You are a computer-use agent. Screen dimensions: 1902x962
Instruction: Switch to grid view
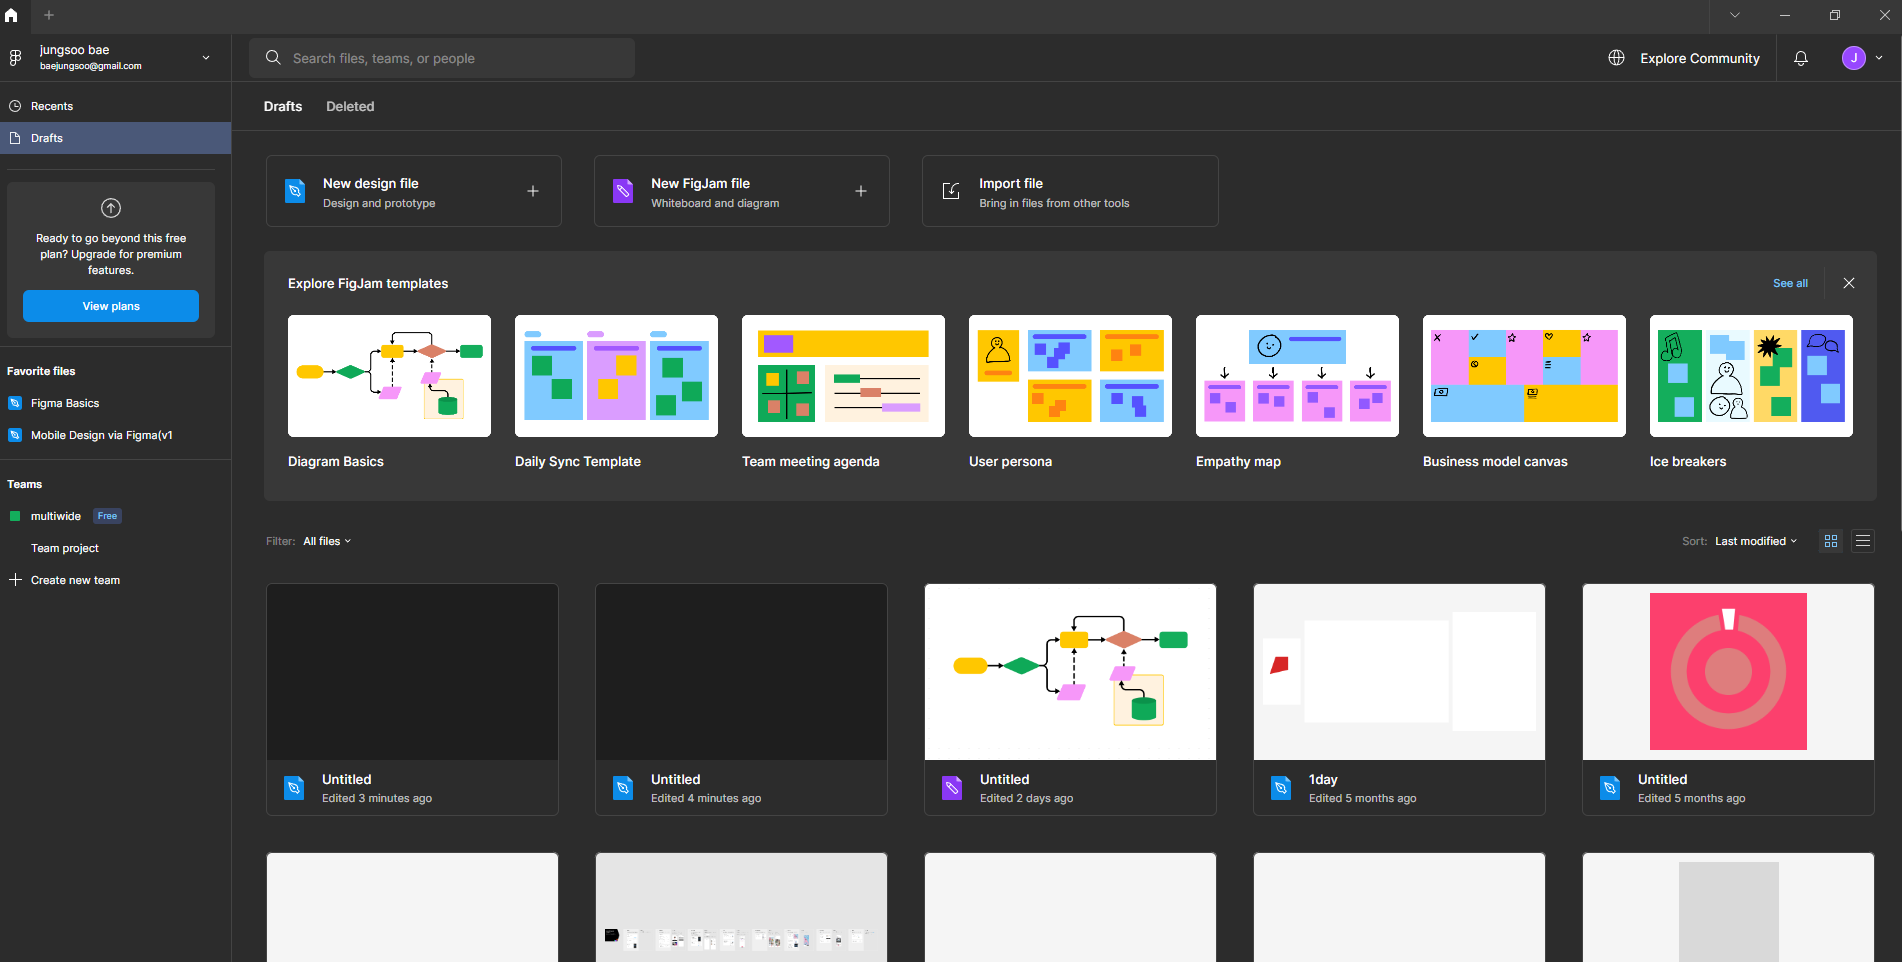(x=1831, y=541)
